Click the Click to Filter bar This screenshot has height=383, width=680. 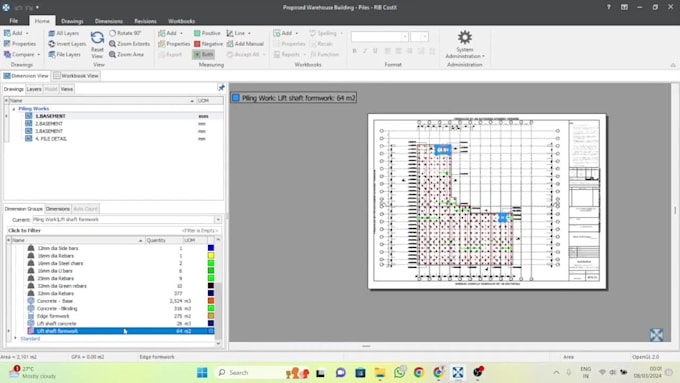point(113,230)
